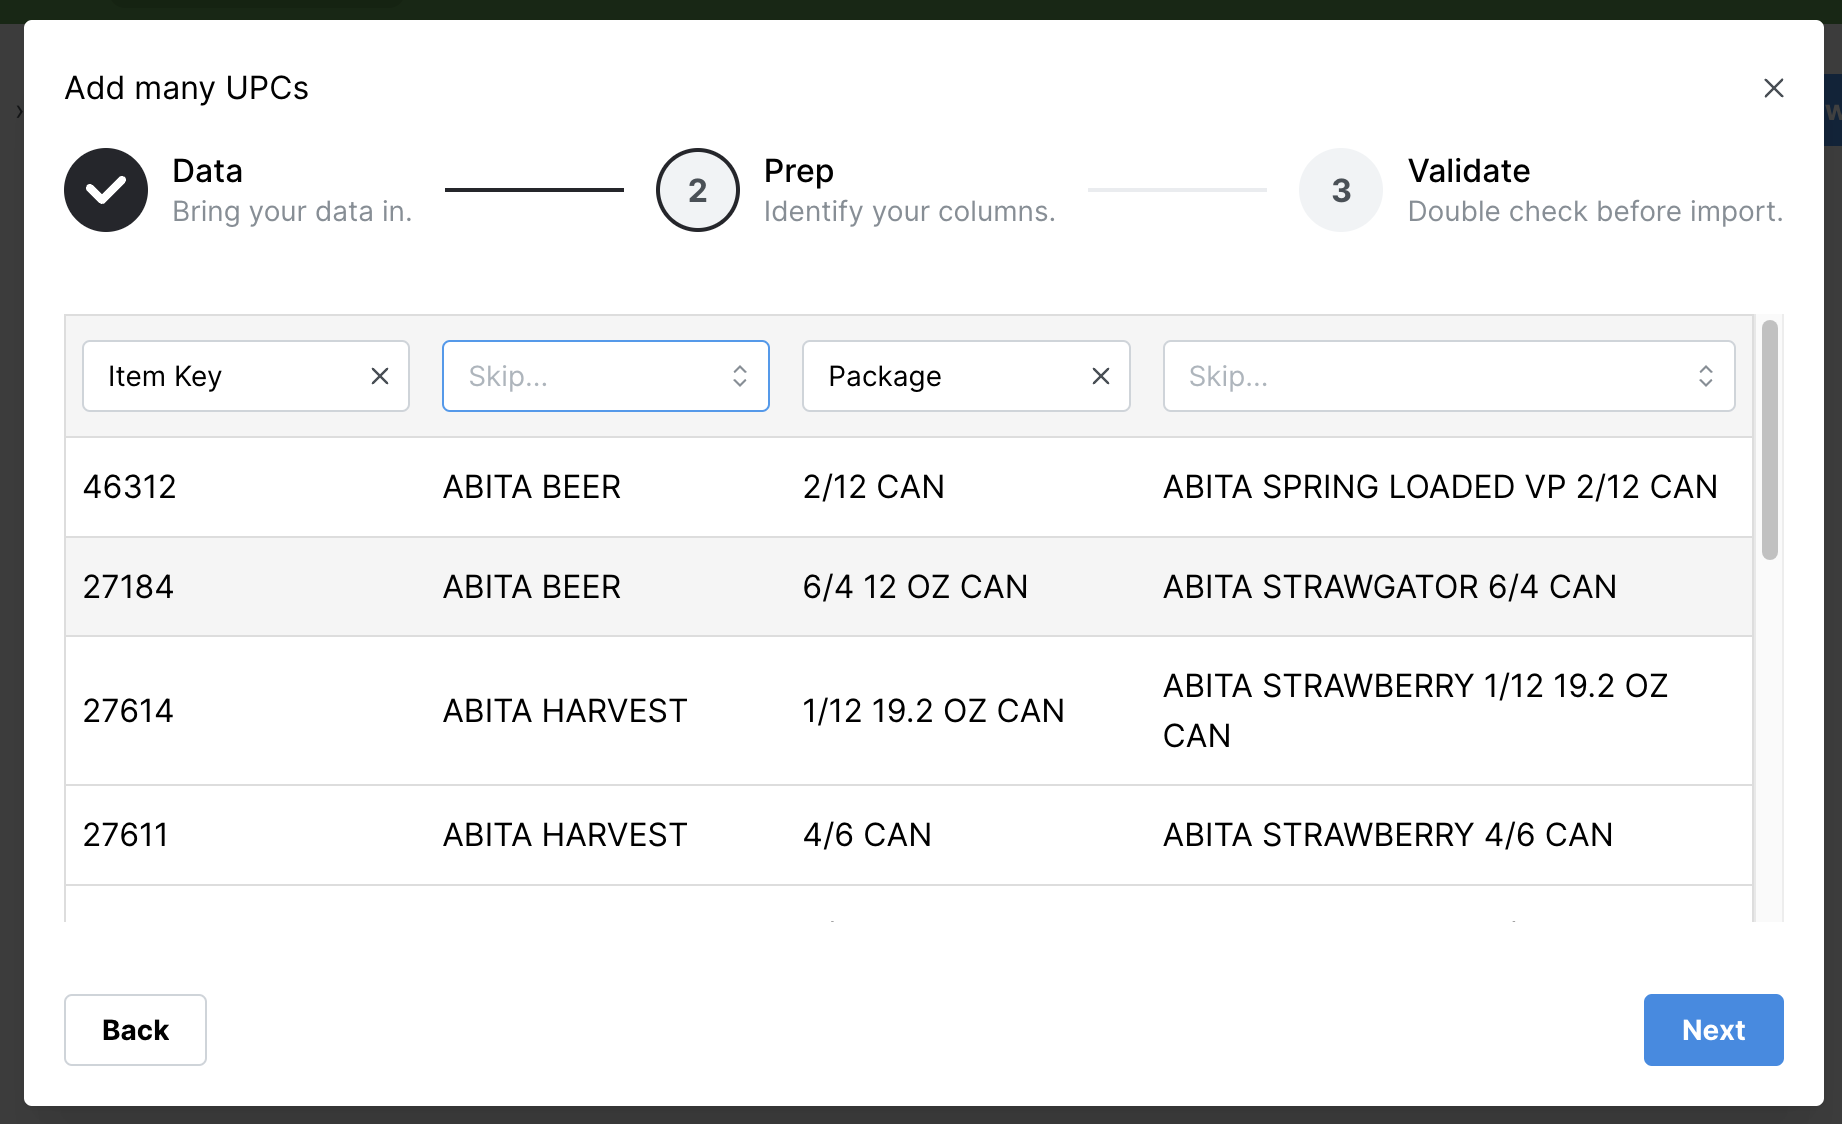Click ABITA BEER in row 27184
Screen dimensions: 1842x1124
(x=532, y=587)
